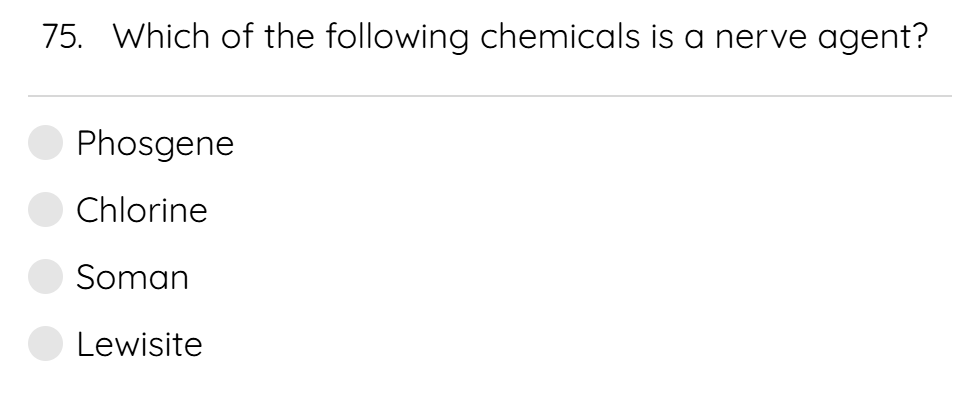Answer with the second option circle

tap(46, 210)
